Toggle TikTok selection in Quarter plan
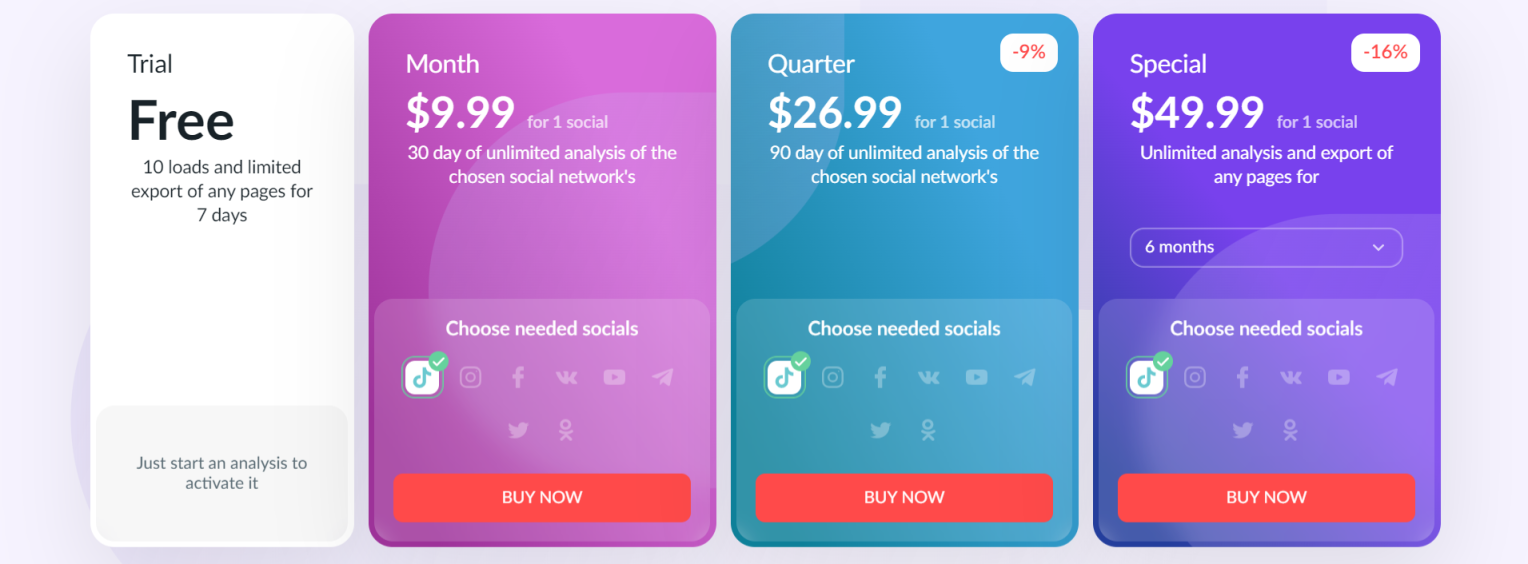This screenshot has width=1528, height=564. point(784,377)
